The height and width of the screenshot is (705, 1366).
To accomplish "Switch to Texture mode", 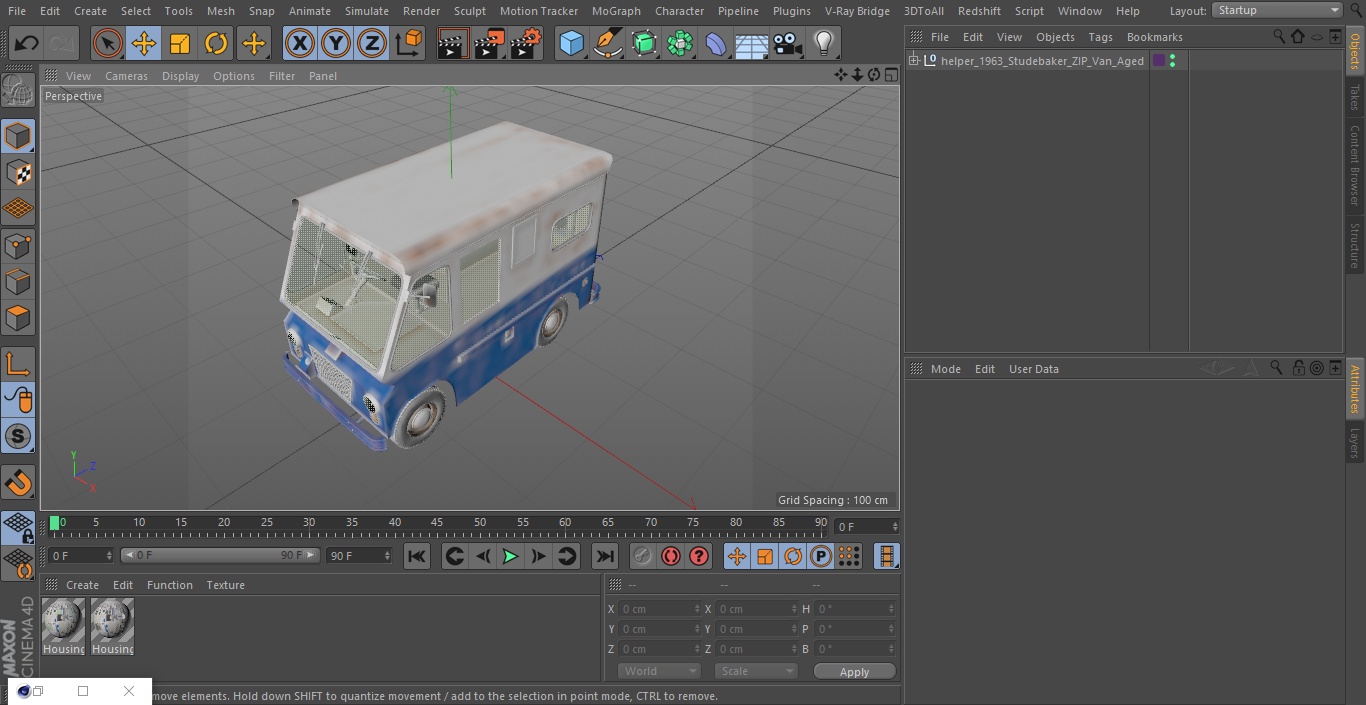I will (x=18, y=172).
